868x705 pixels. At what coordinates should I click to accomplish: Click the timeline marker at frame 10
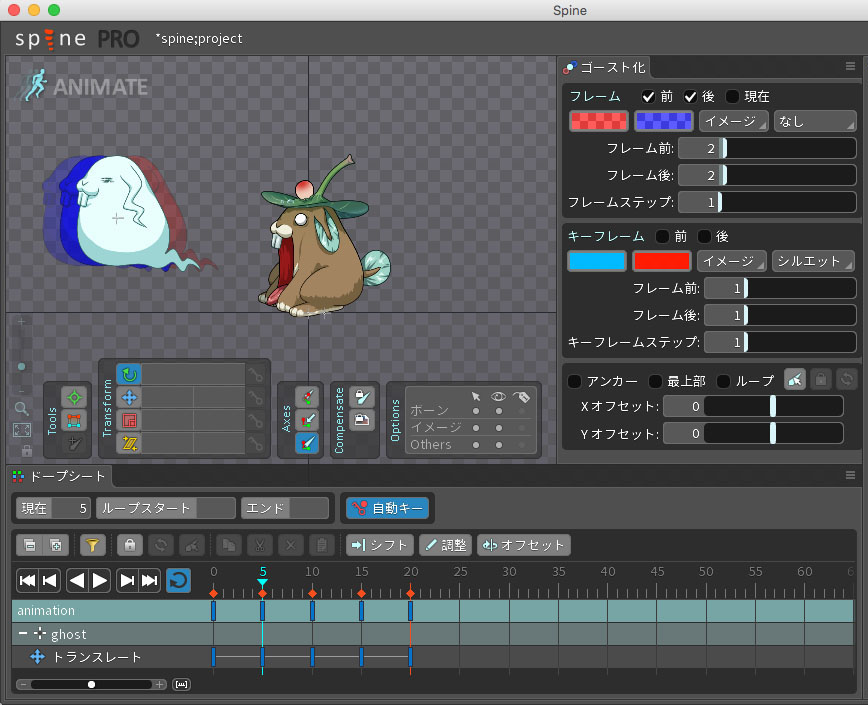tap(312, 593)
